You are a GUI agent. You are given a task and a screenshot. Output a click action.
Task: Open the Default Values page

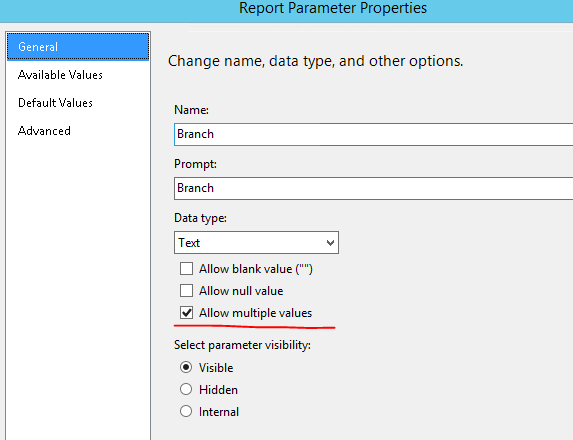tap(55, 103)
